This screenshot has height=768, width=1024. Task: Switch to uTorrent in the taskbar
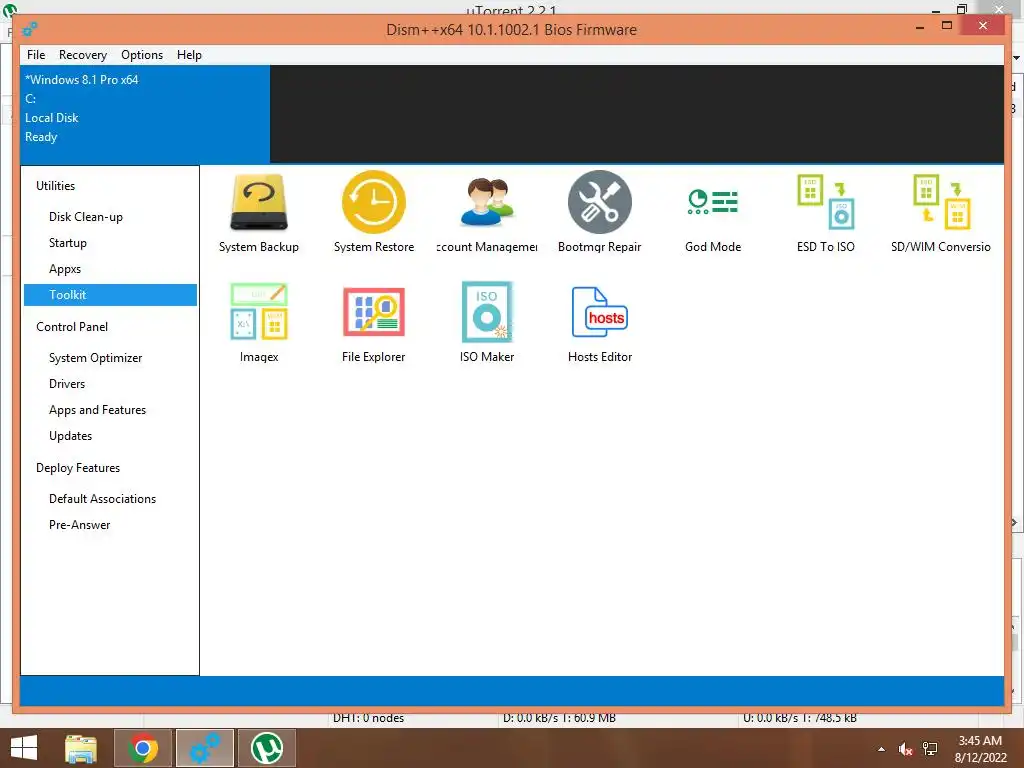click(x=267, y=748)
